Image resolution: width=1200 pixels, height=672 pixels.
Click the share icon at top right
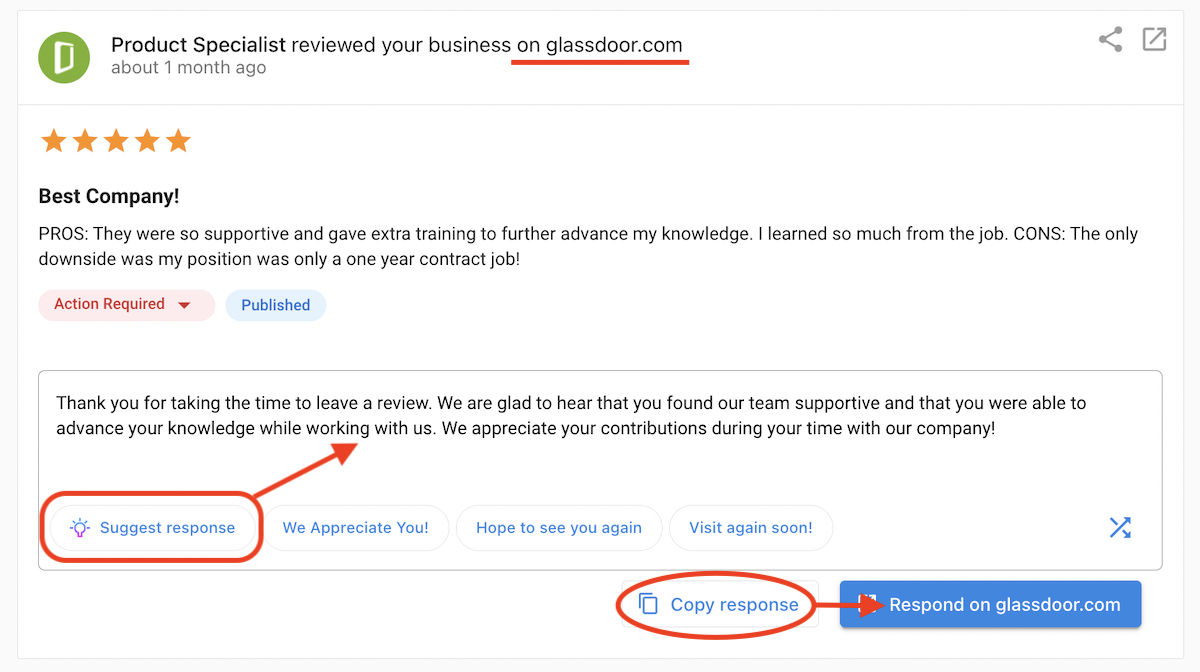1110,40
